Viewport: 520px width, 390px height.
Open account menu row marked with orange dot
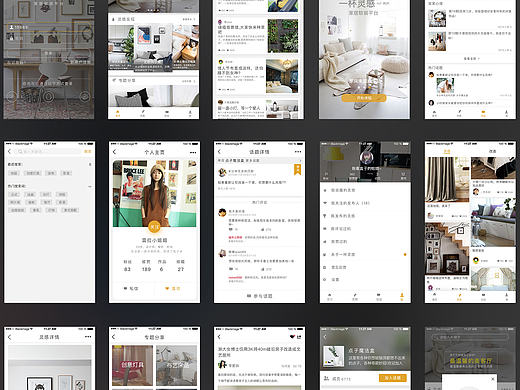(365, 254)
